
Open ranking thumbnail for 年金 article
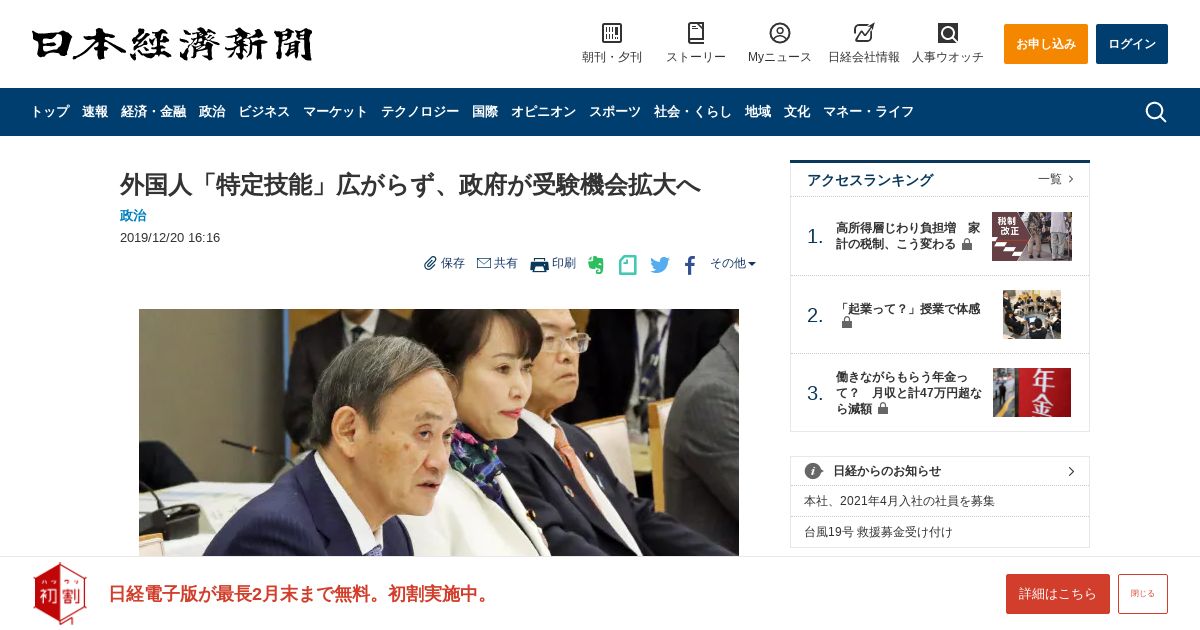[x=1032, y=392]
